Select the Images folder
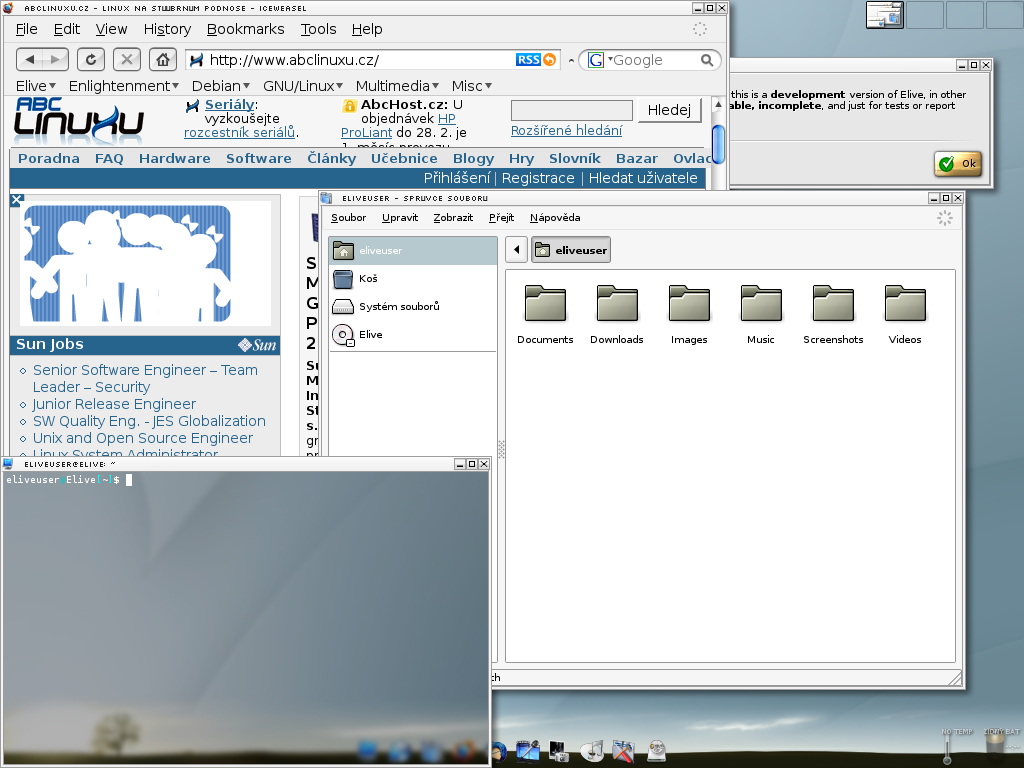 point(689,315)
